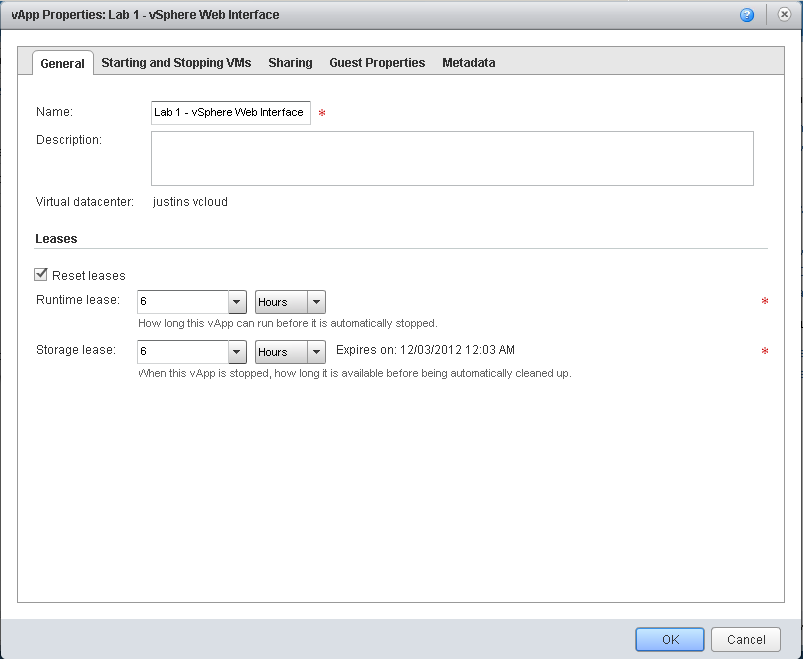
Task: Click the Storage lease value field
Action: [183, 352]
